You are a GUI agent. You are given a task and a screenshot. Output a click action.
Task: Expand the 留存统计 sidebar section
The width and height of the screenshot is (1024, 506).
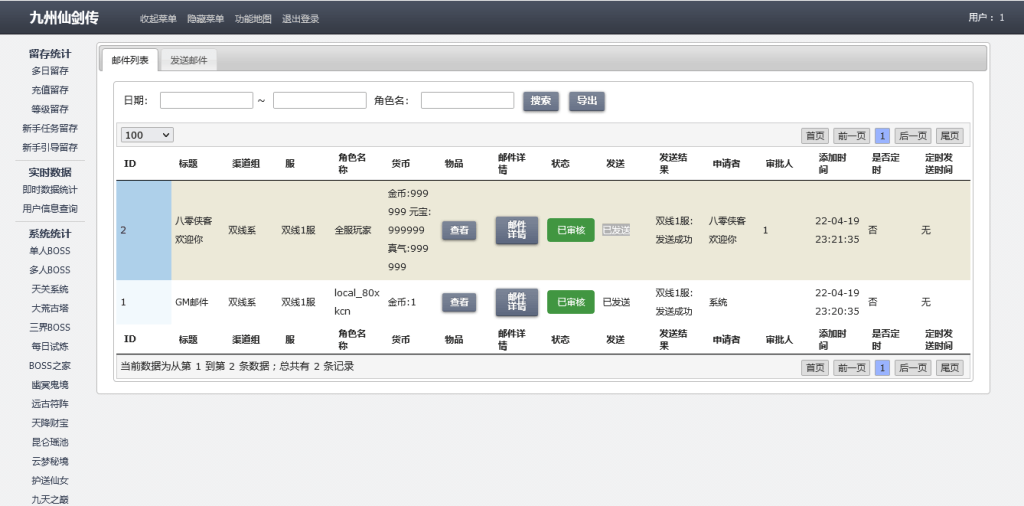[x=50, y=54]
